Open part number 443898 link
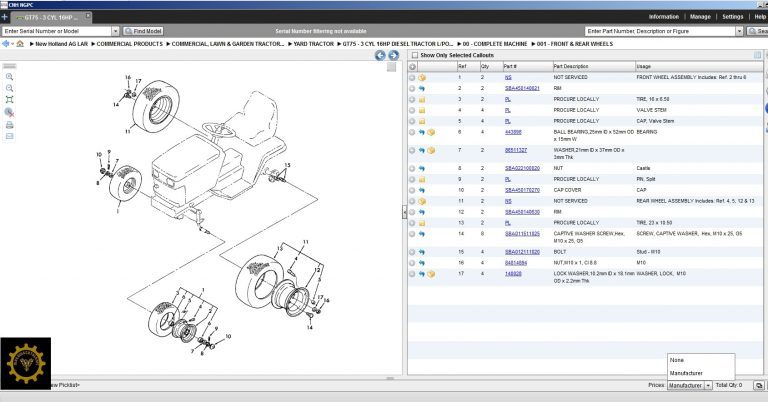Image resolution: width=768 pixels, height=402 pixels. tap(513, 132)
